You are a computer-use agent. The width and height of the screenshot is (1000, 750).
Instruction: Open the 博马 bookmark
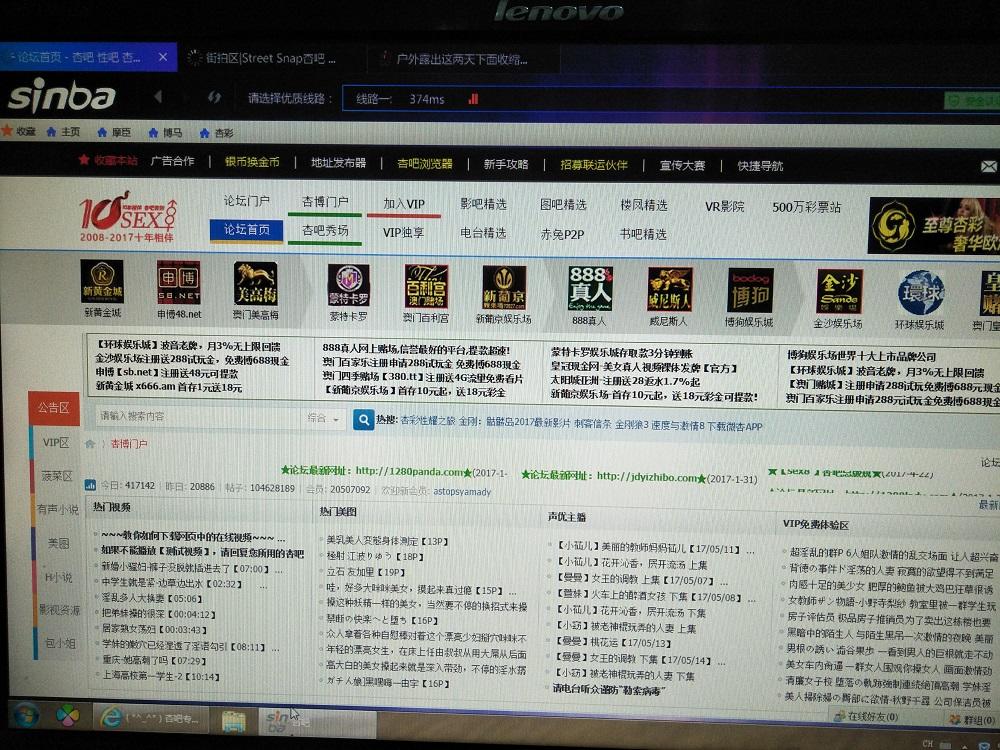pos(165,133)
